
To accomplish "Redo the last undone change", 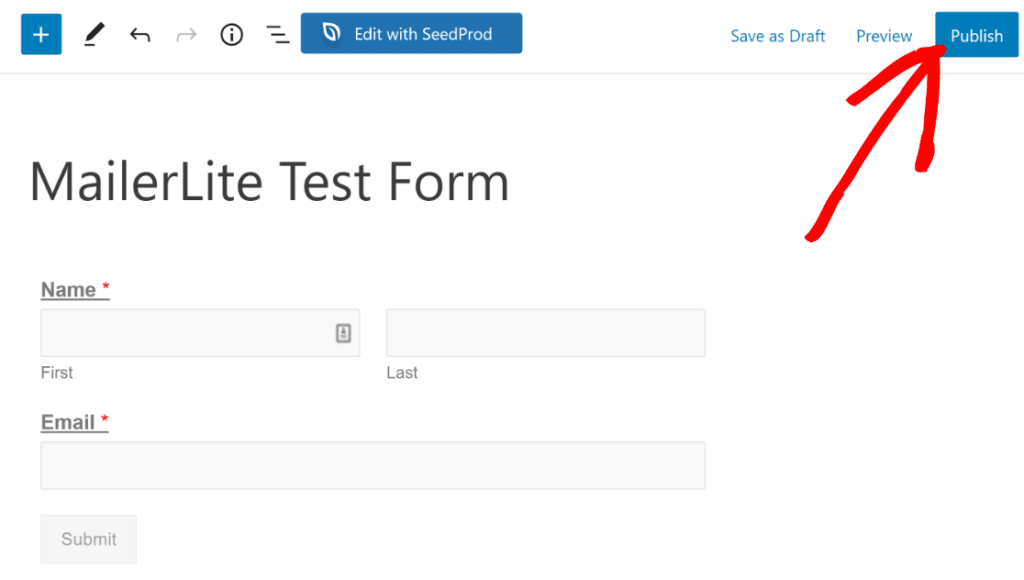I will click(186, 34).
